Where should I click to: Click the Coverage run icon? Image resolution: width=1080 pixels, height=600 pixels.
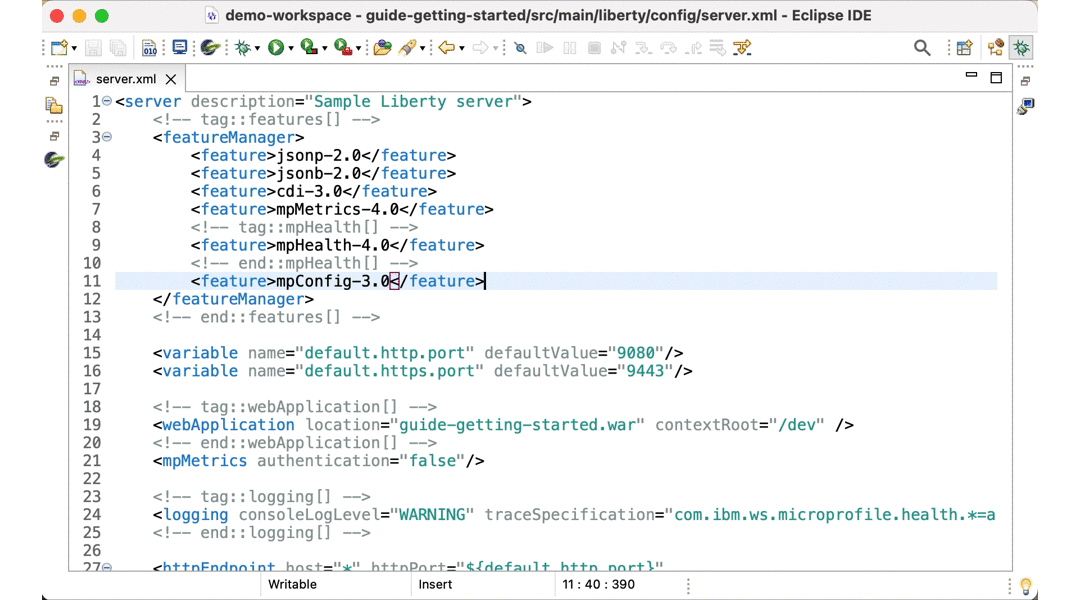(x=309, y=48)
